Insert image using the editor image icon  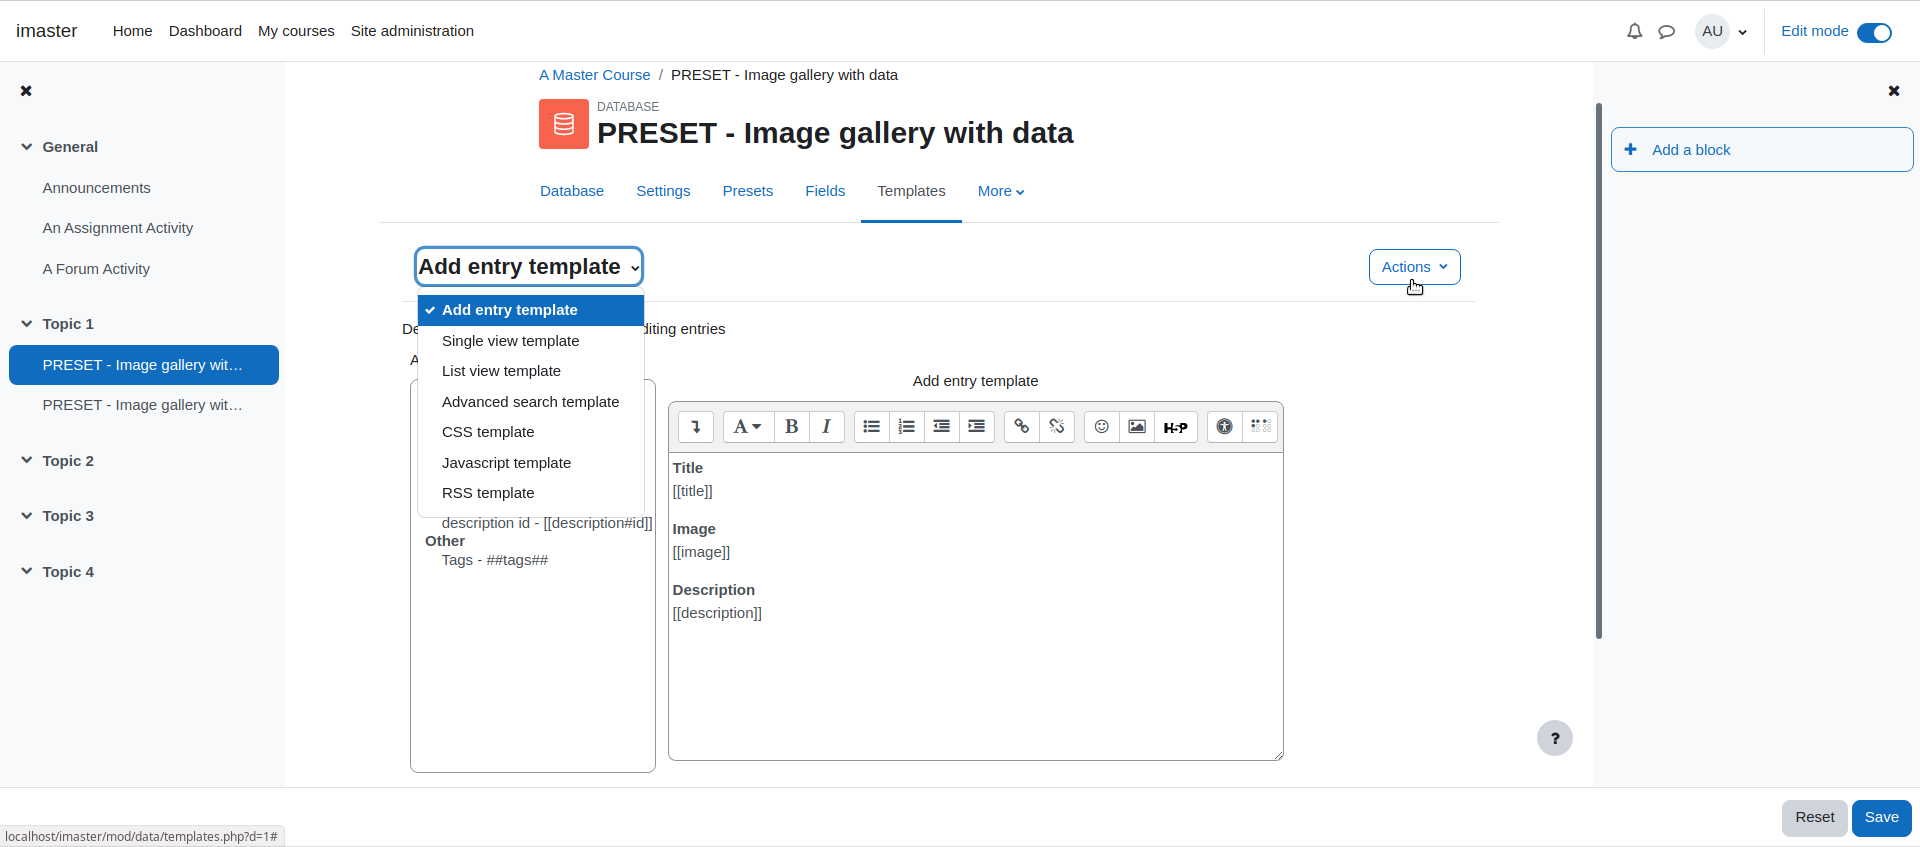[1137, 427]
